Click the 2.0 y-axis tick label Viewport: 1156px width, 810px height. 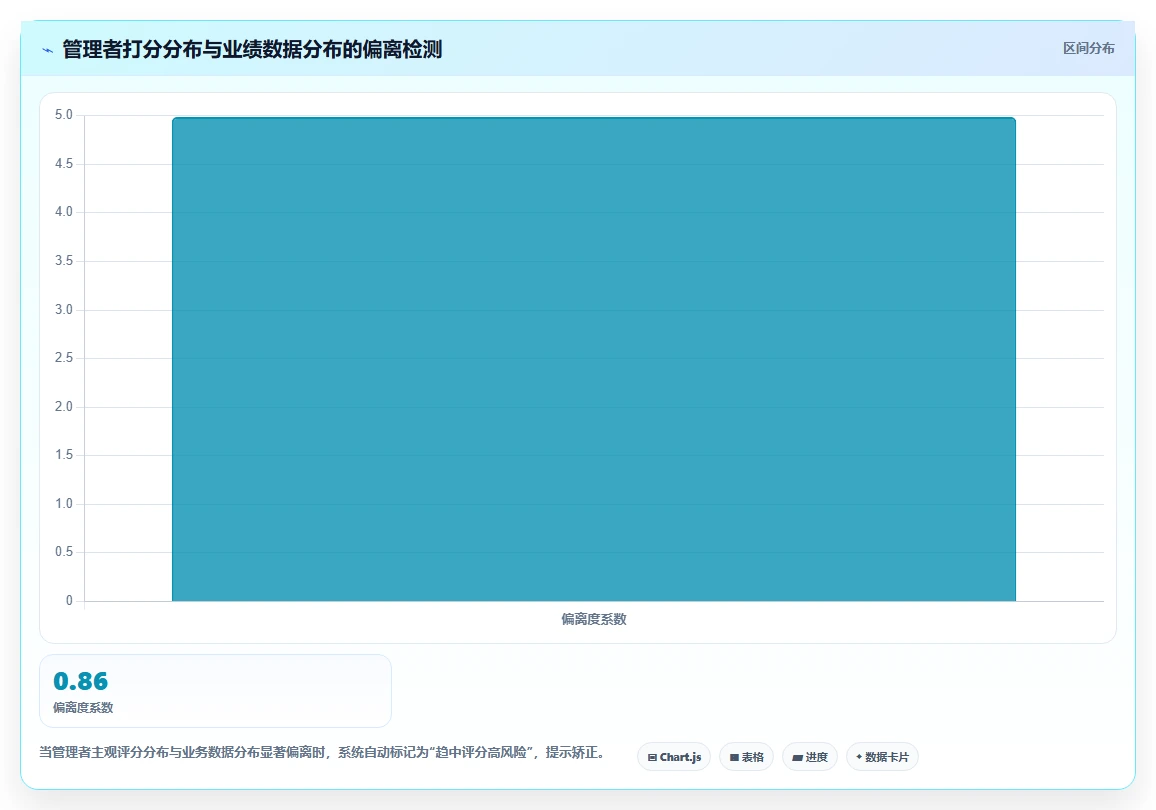pyautogui.click(x=64, y=407)
